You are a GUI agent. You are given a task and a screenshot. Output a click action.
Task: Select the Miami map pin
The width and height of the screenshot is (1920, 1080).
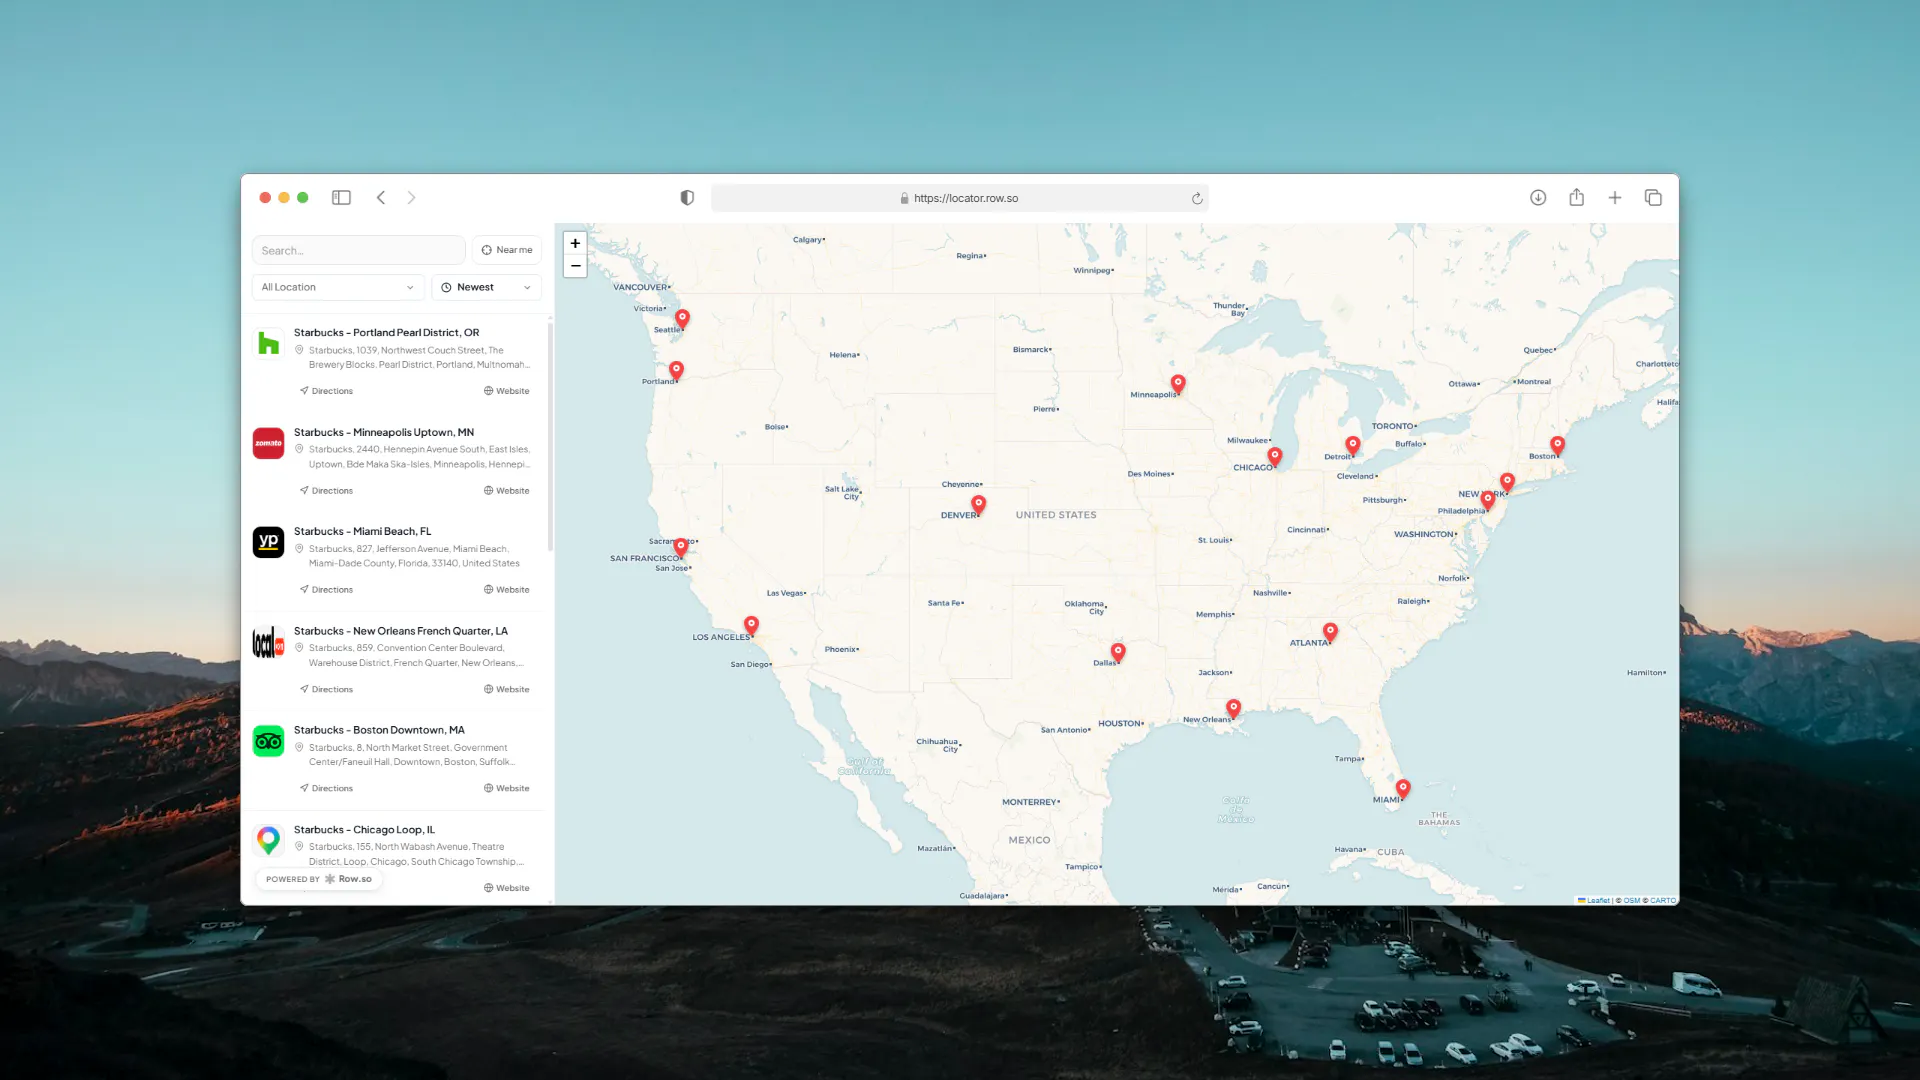coord(1403,788)
